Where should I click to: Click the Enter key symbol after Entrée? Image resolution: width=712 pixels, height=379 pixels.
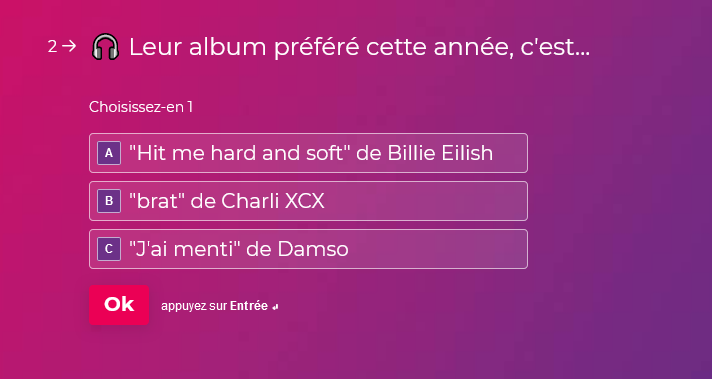pos(275,307)
